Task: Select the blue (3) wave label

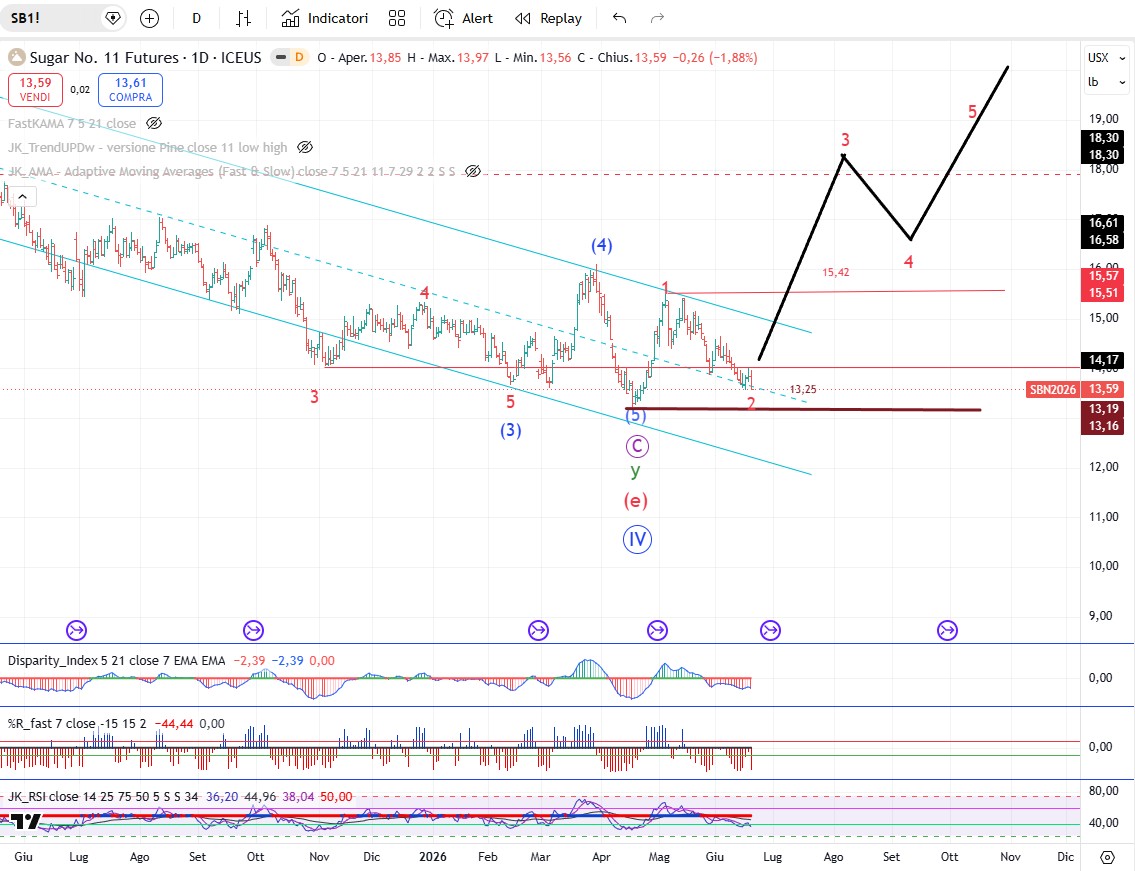Action: coord(511,430)
